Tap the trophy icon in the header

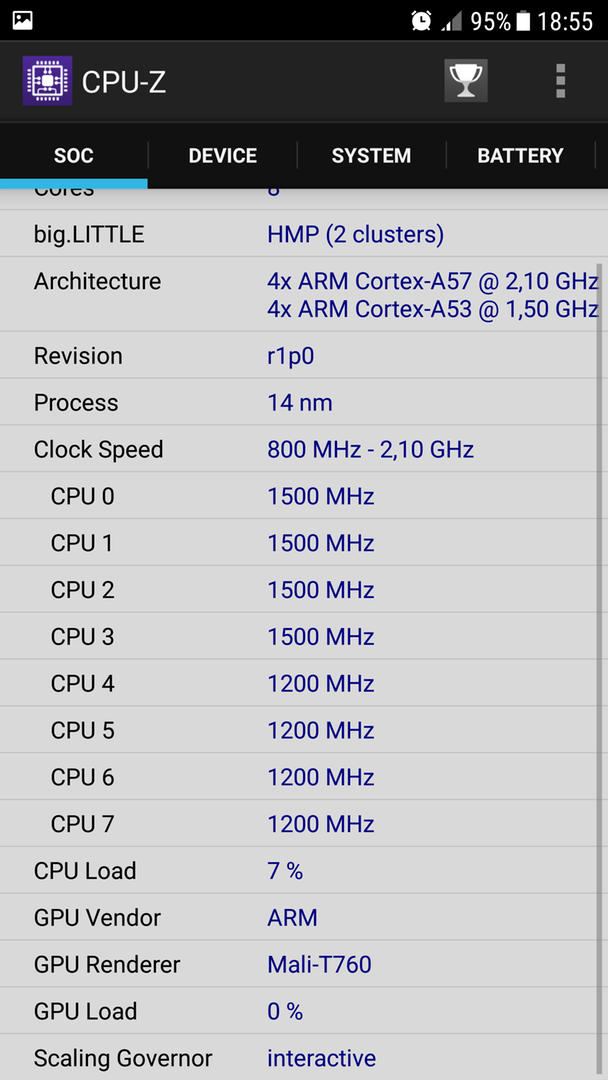click(466, 81)
